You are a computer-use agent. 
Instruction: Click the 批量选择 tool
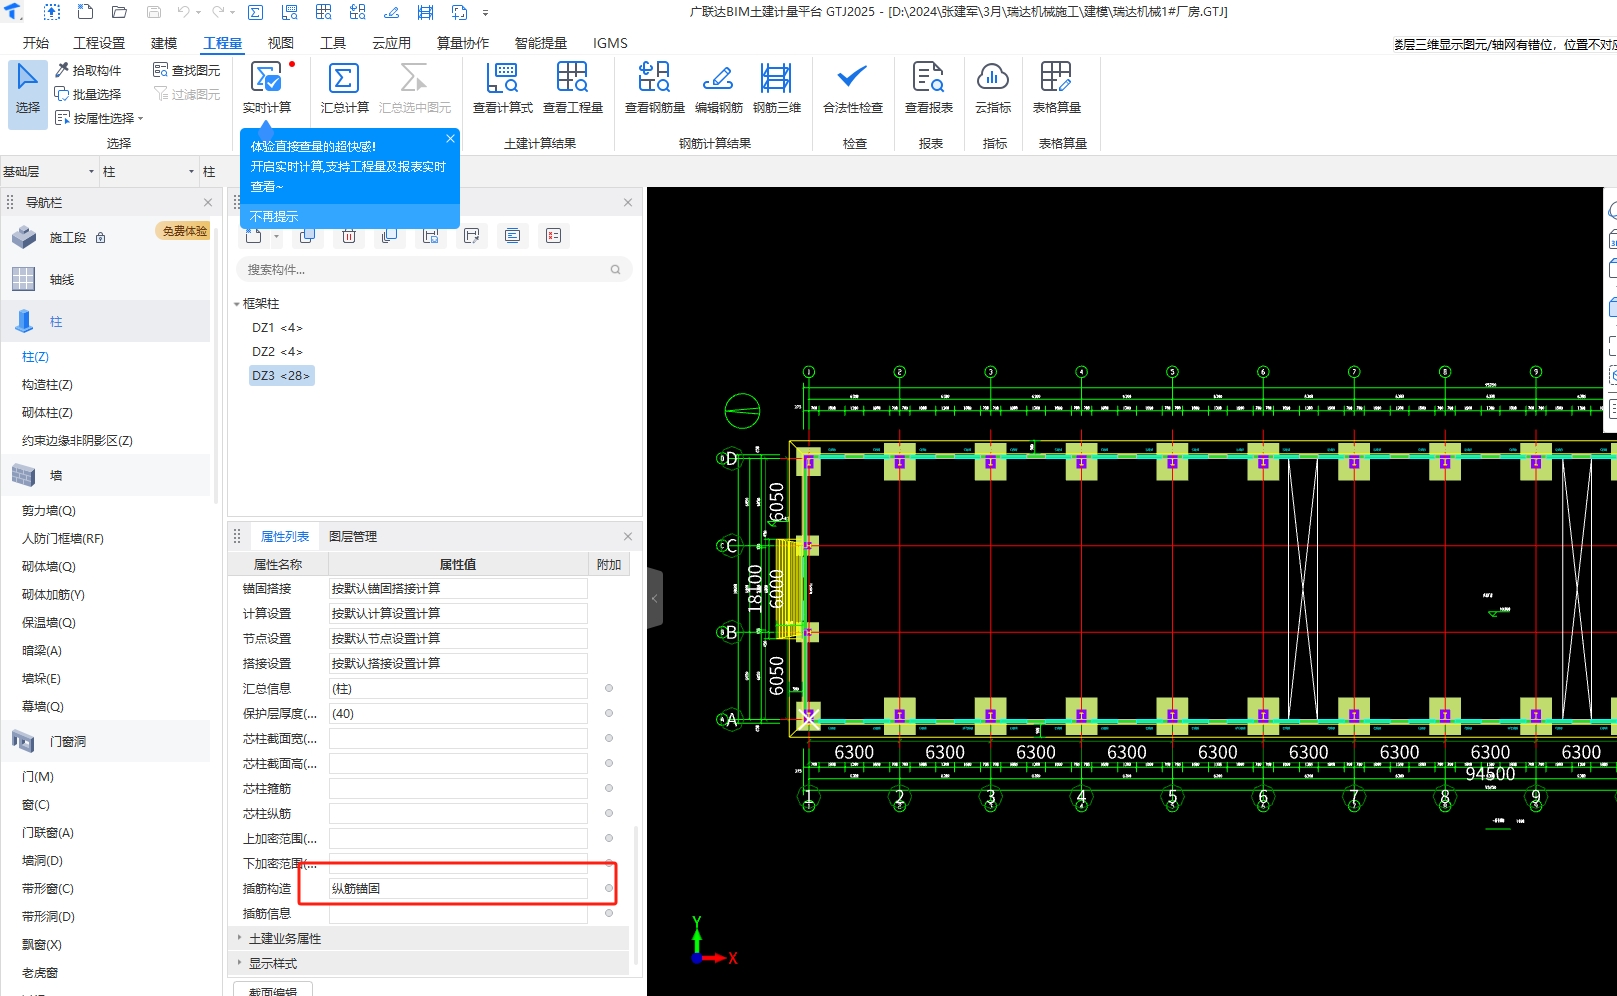point(88,94)
